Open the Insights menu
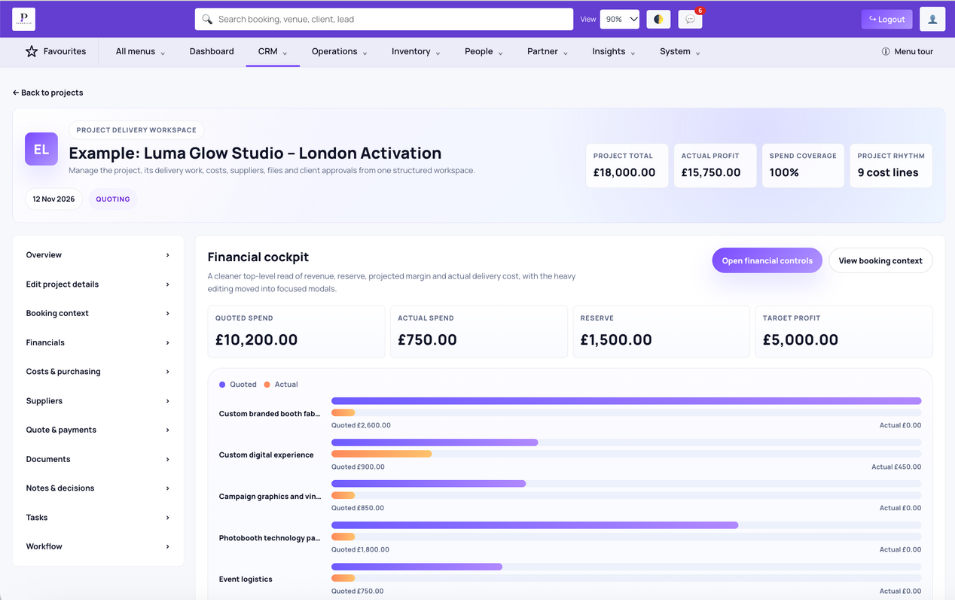The image size is (955, 600). [x=613, y=52]
